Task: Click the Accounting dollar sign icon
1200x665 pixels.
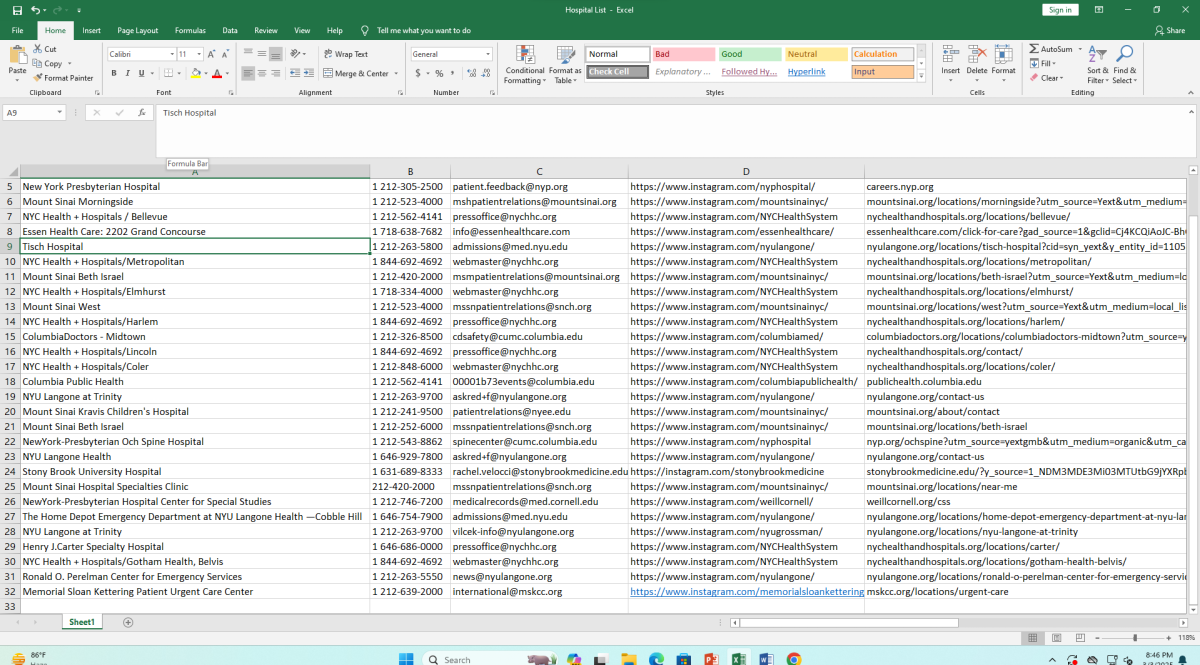Action: click(x=416, y=73)
